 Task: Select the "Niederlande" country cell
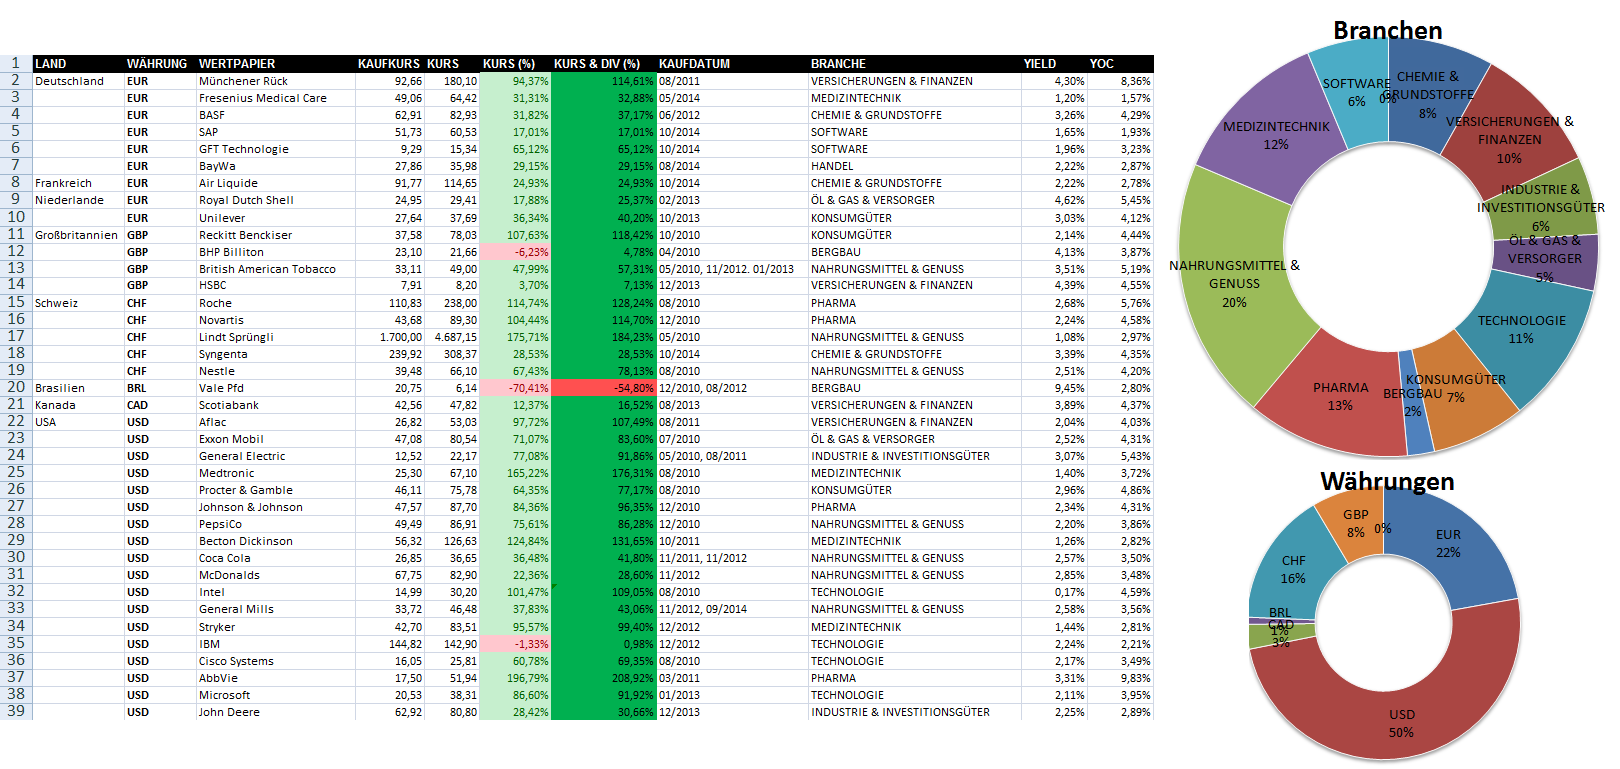(78, 200)
